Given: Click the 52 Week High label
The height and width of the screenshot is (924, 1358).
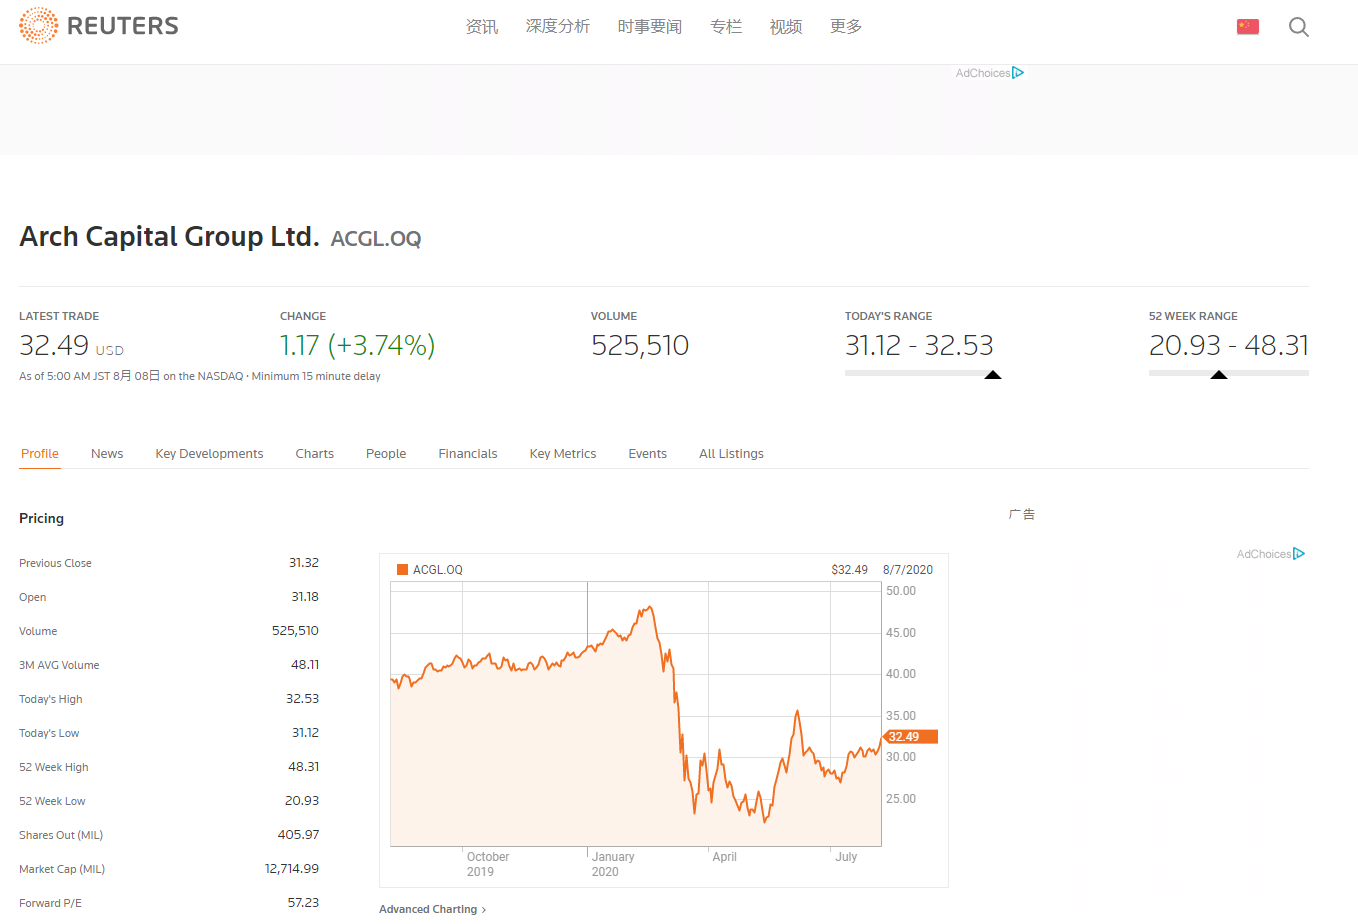Looking at the screenshot, I should 54,767.
